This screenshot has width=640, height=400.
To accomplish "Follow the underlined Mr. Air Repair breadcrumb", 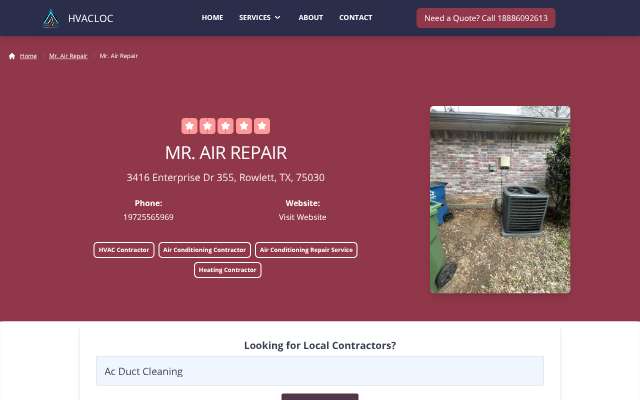I will tap(68, 56).
